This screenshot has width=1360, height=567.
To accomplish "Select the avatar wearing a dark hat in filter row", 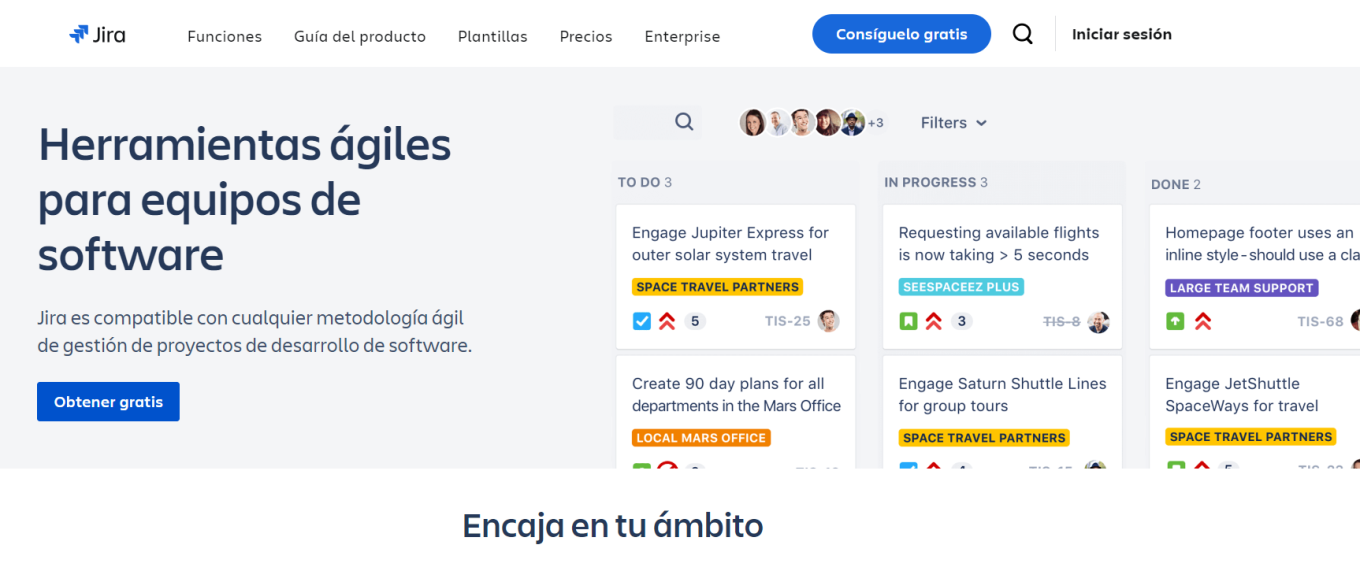I will tap(852, 123).
